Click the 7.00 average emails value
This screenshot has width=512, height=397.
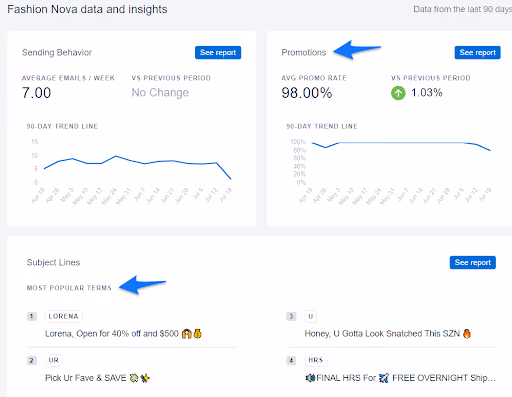pyautogui.click(x=36, y=93)
